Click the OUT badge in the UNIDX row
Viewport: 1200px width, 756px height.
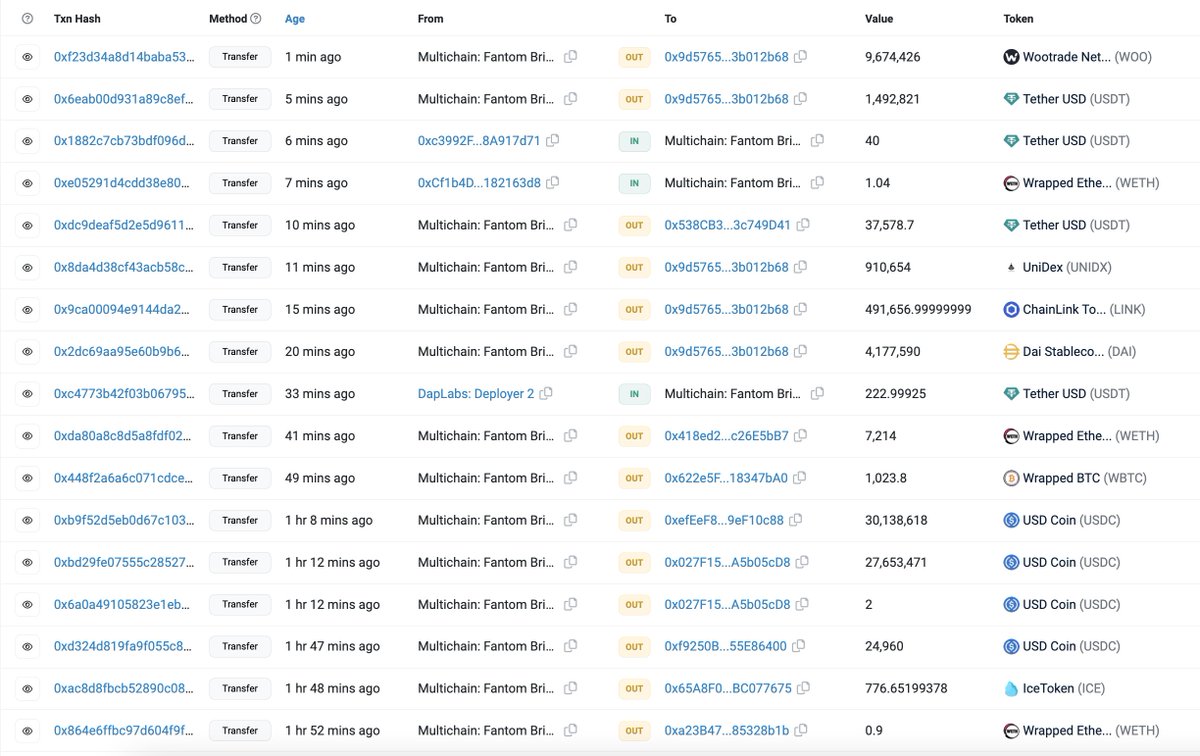pos(634,267)
